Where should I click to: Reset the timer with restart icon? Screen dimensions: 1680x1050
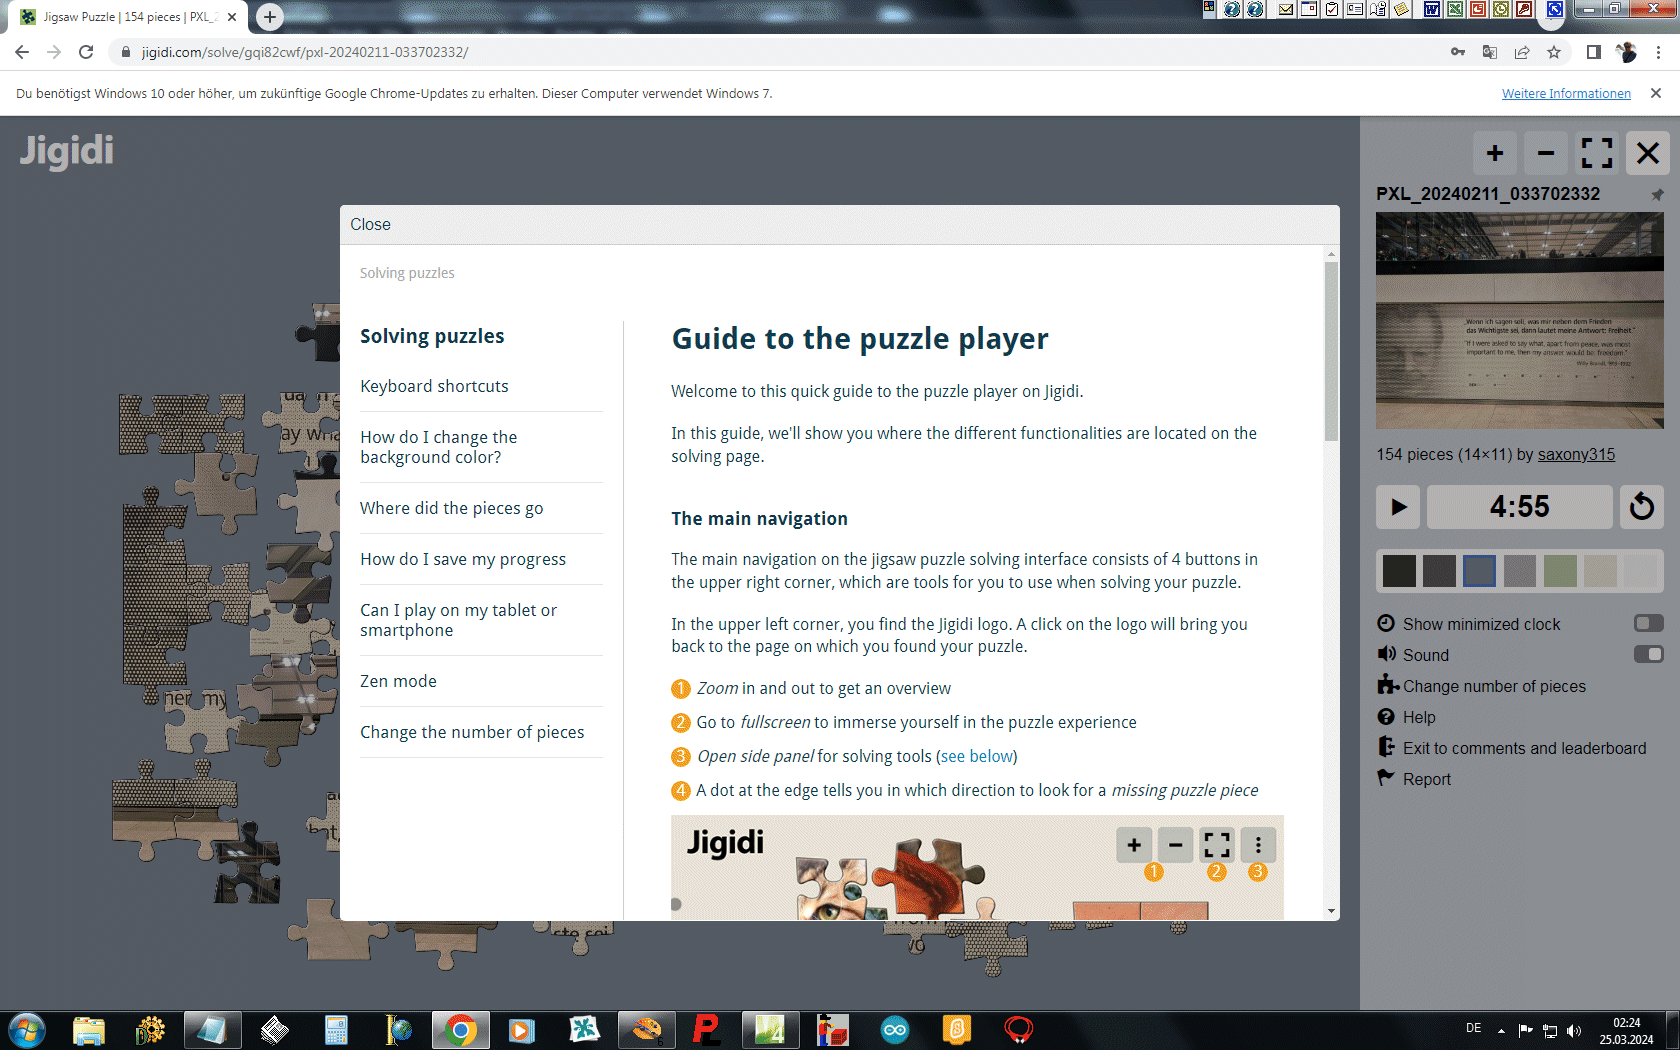1642,507
